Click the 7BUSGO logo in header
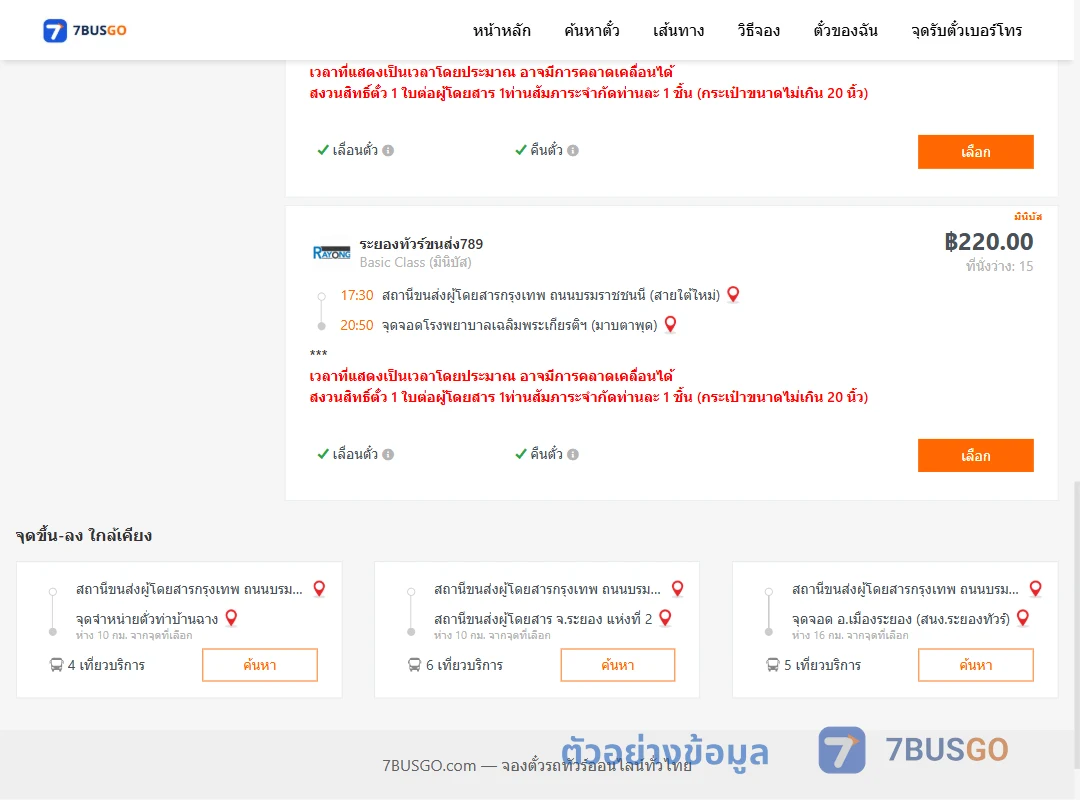The height and width of the screenshot is (800, 1080). point(85,30)
